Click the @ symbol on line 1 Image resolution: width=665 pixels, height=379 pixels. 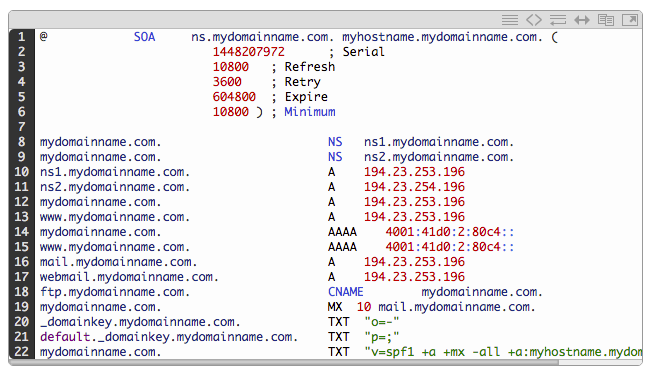click(x=44, y=36)
